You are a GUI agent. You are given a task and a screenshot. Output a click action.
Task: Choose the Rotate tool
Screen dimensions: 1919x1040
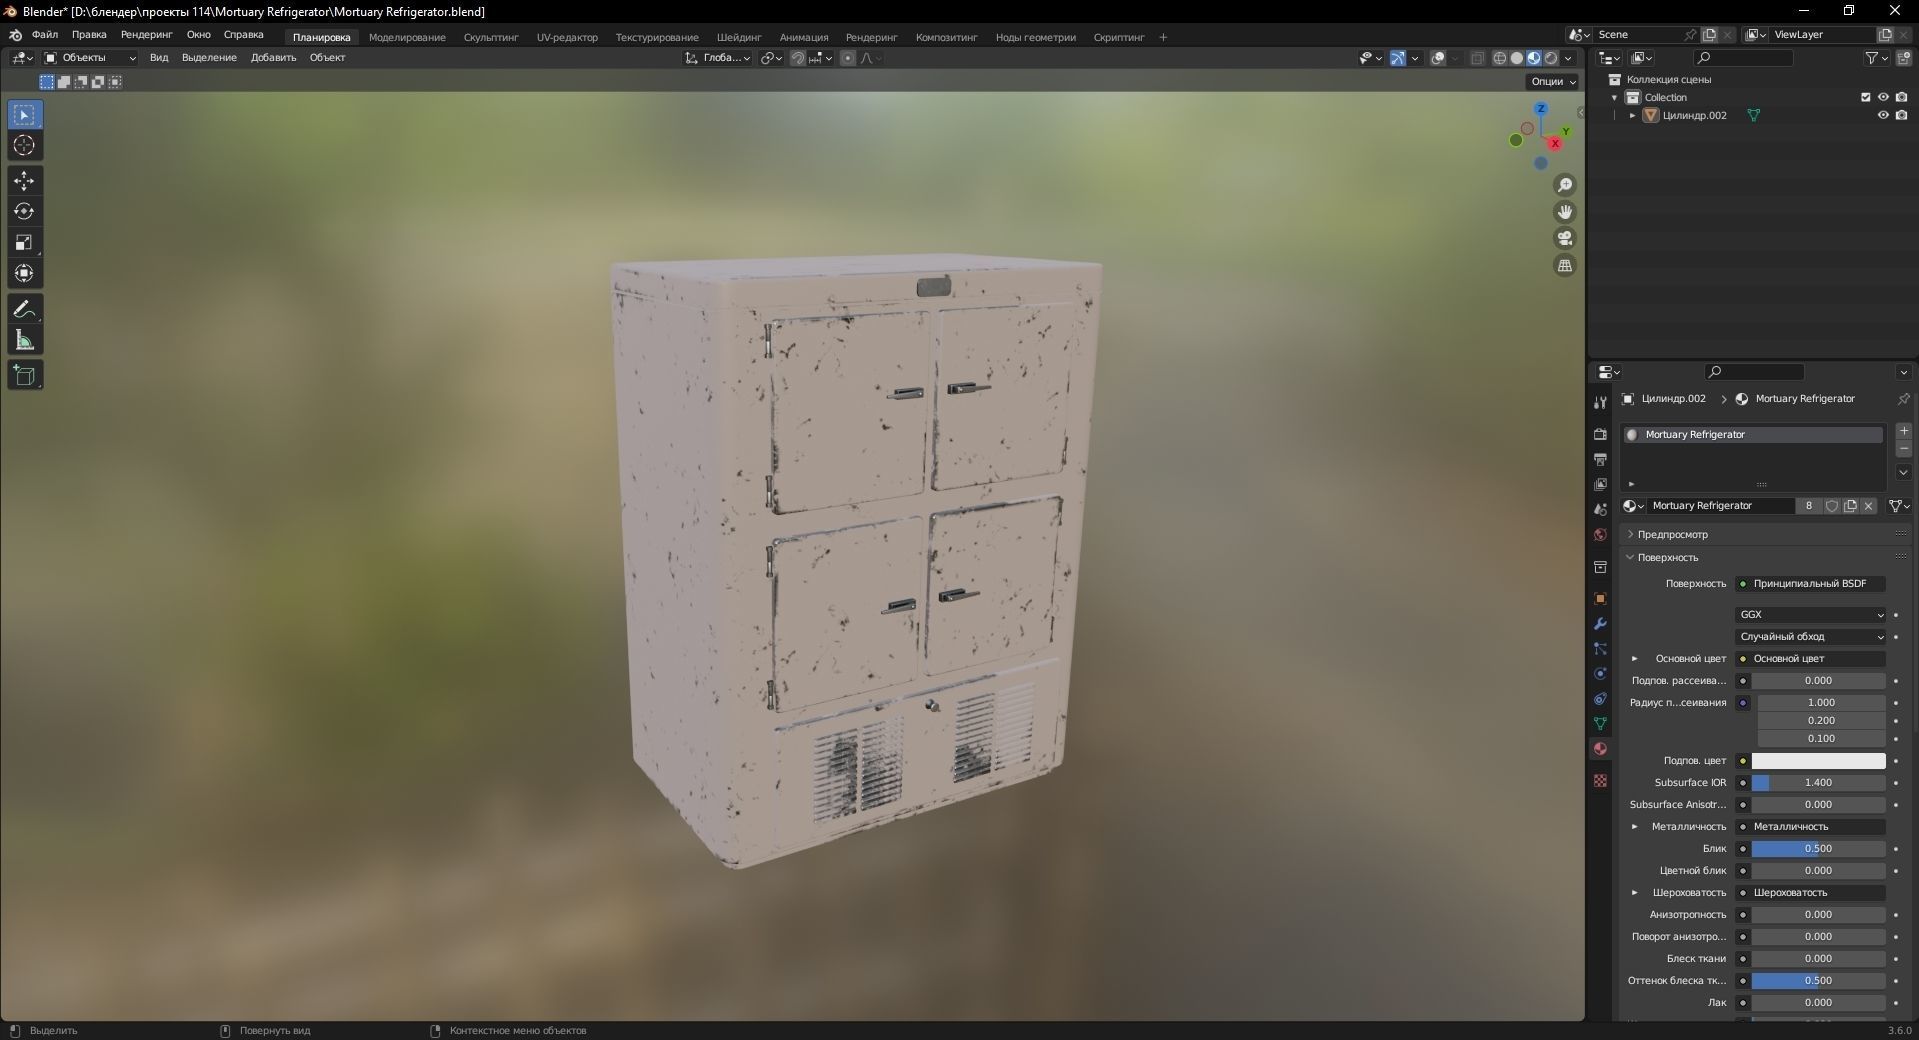(x=24, y=211)
